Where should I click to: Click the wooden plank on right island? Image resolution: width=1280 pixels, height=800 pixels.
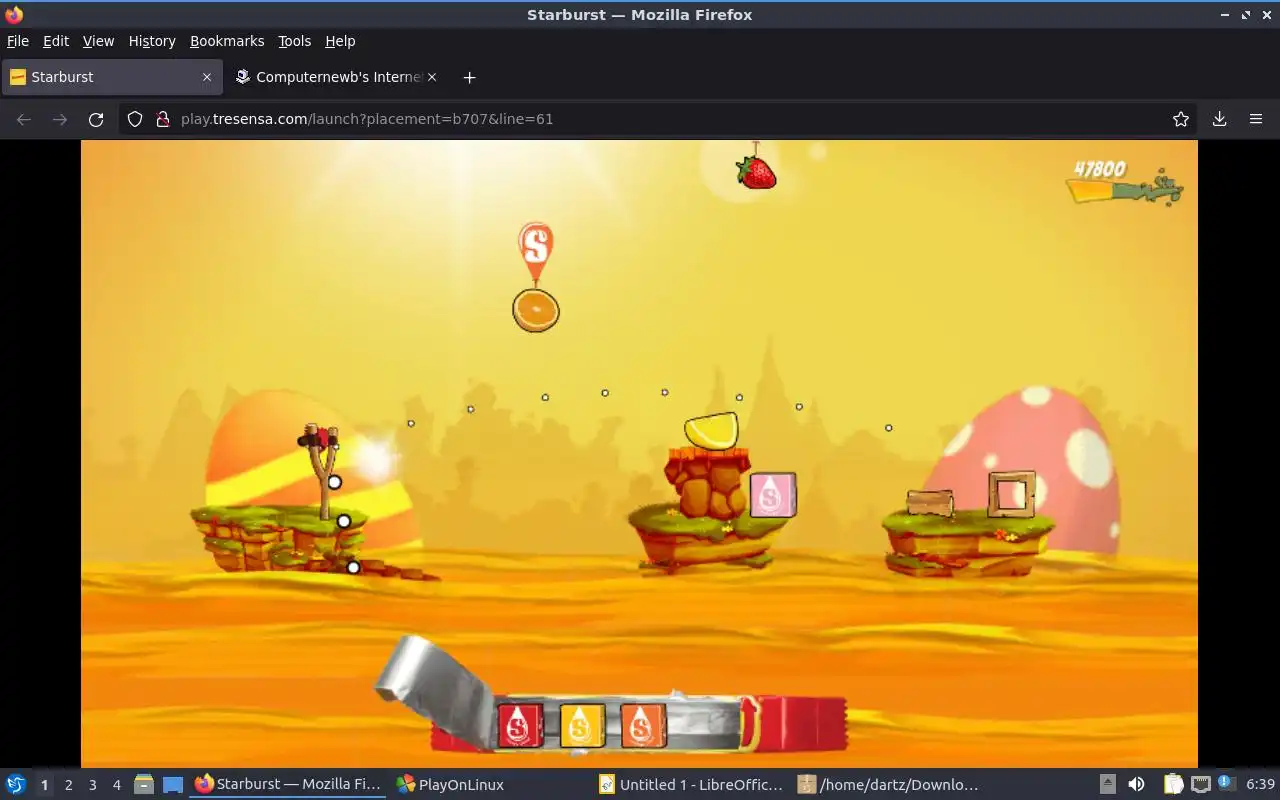click(x=930, y=502)
